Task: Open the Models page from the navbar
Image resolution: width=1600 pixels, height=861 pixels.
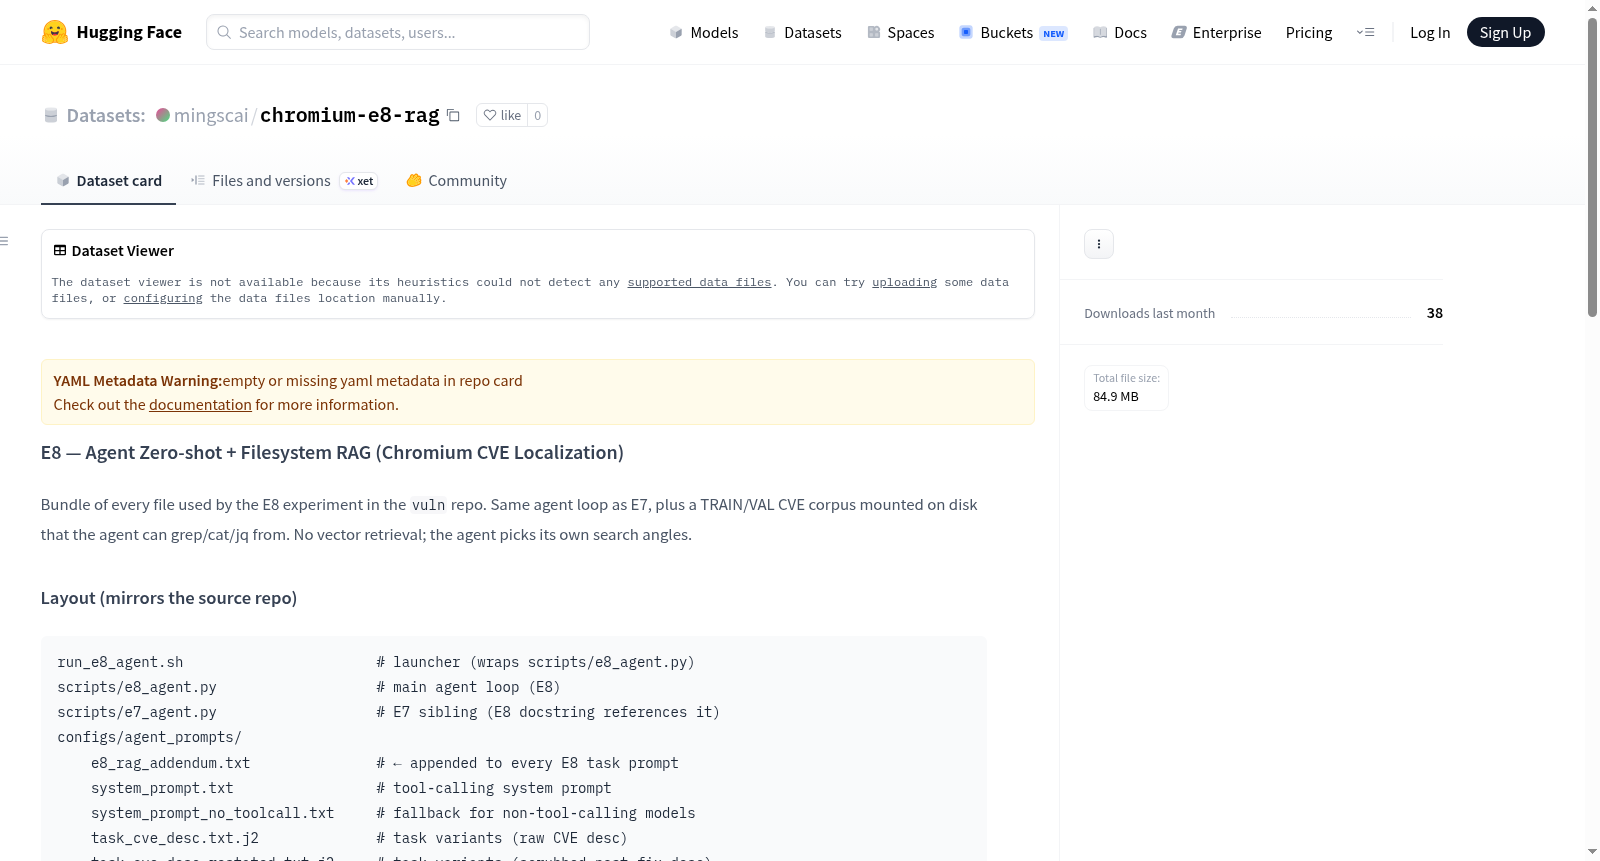Action: click(704, 32)
